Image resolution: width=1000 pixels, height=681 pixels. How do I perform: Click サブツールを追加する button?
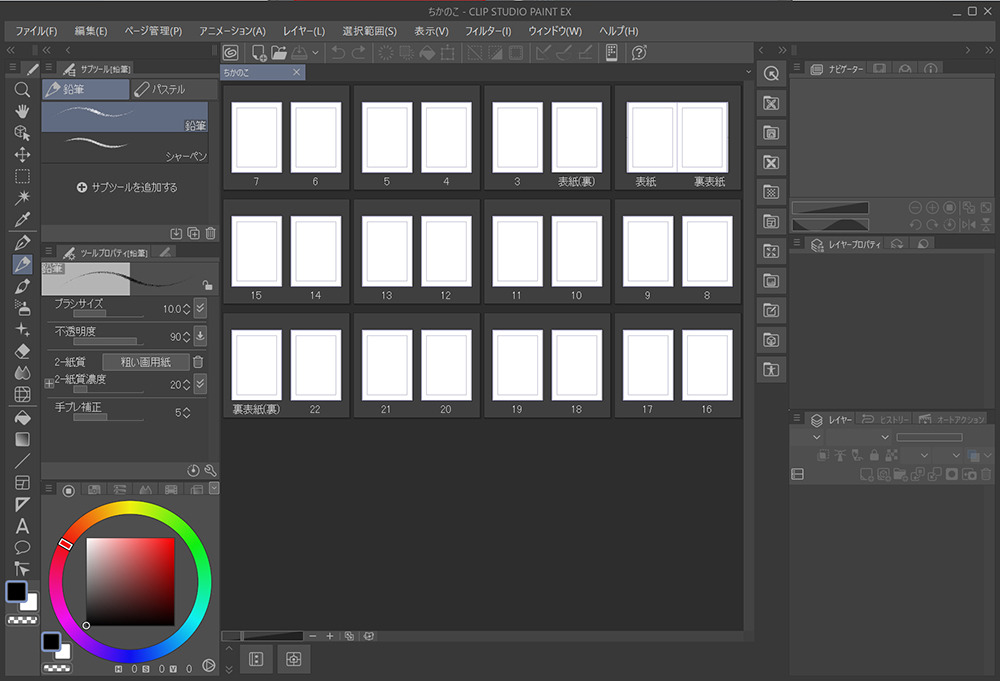coord(127,187)
